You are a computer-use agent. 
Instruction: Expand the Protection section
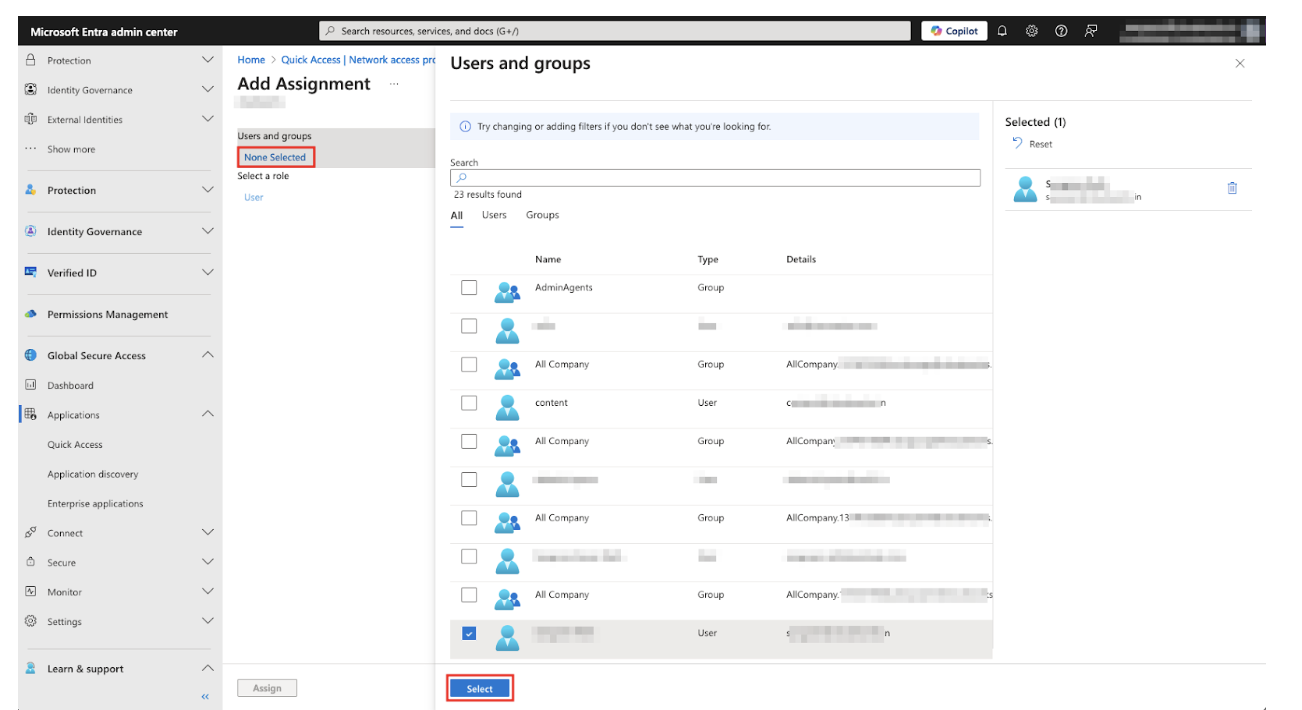[x=120, y=190]
